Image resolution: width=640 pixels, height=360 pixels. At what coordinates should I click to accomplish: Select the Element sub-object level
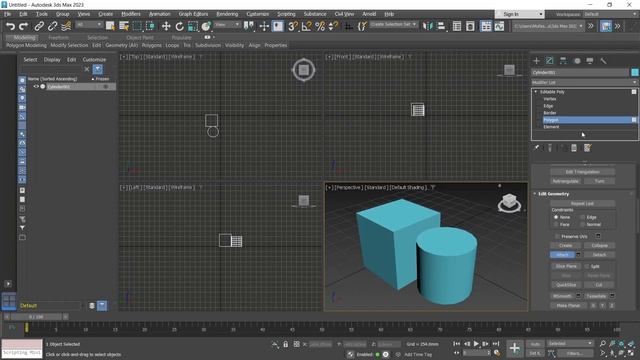pos(551,127)
